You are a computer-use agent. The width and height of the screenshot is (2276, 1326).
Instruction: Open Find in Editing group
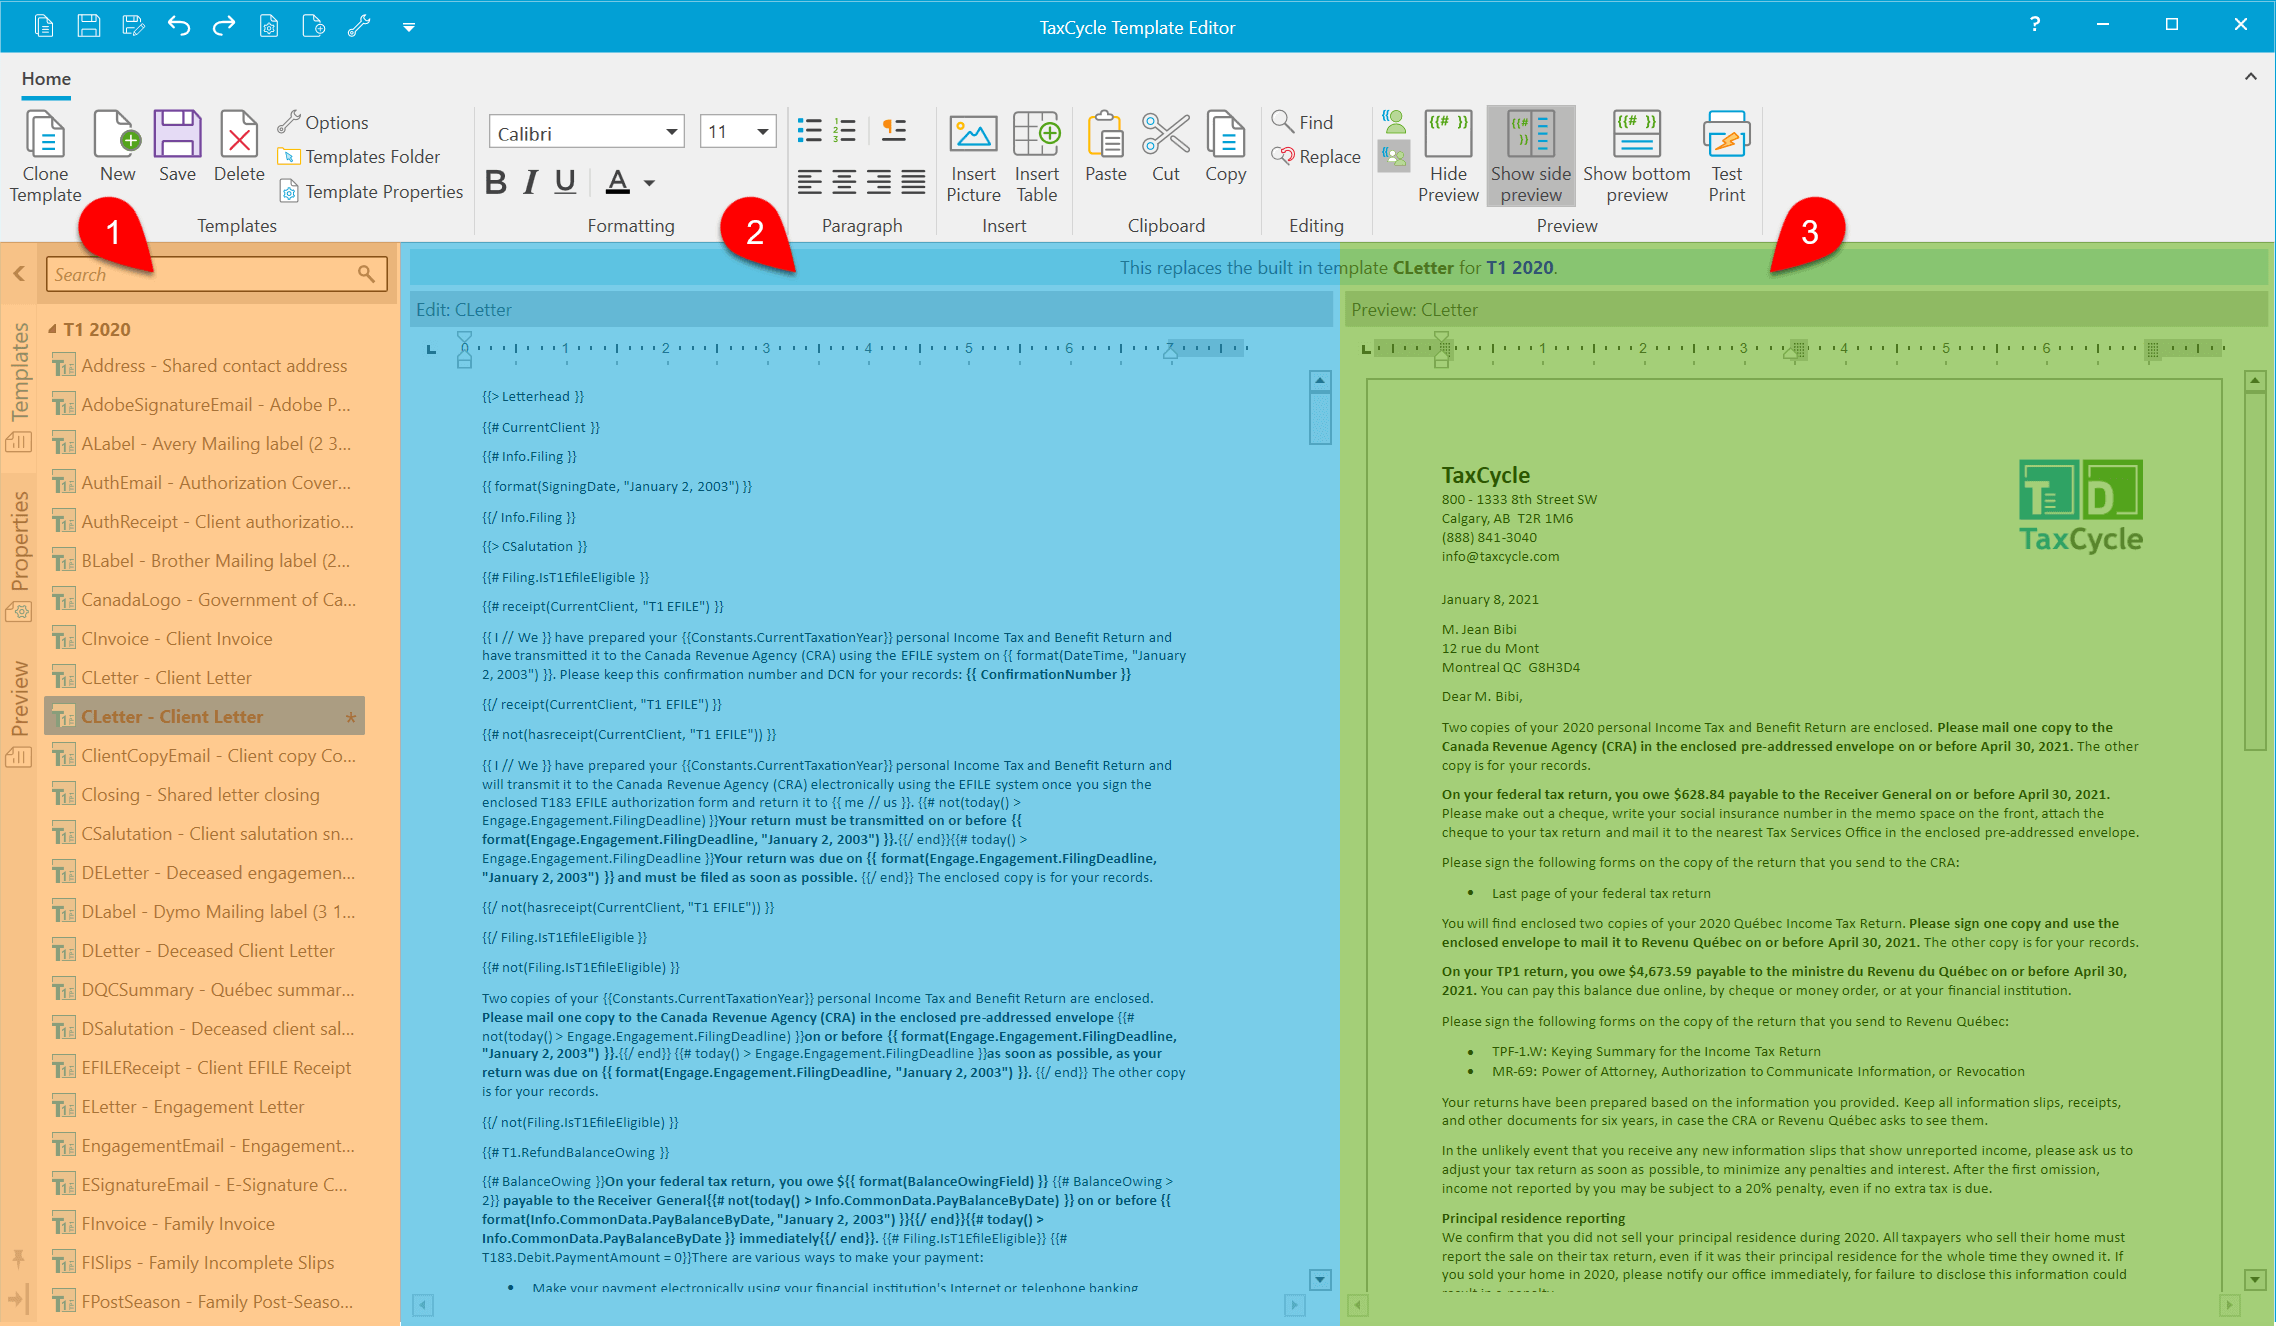point(1302,122)
